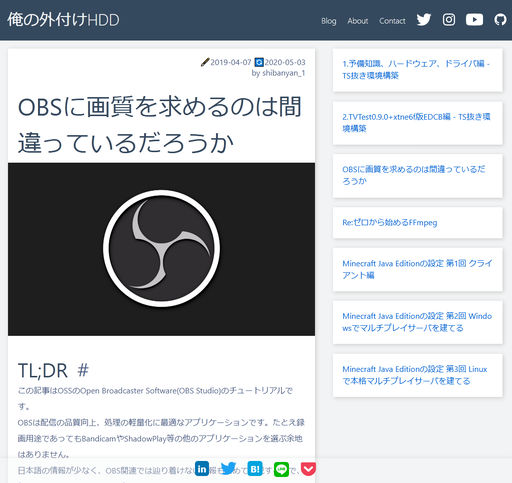Click the main article title heading
This screenshot has width=512, height=483.
click(160, 125)
